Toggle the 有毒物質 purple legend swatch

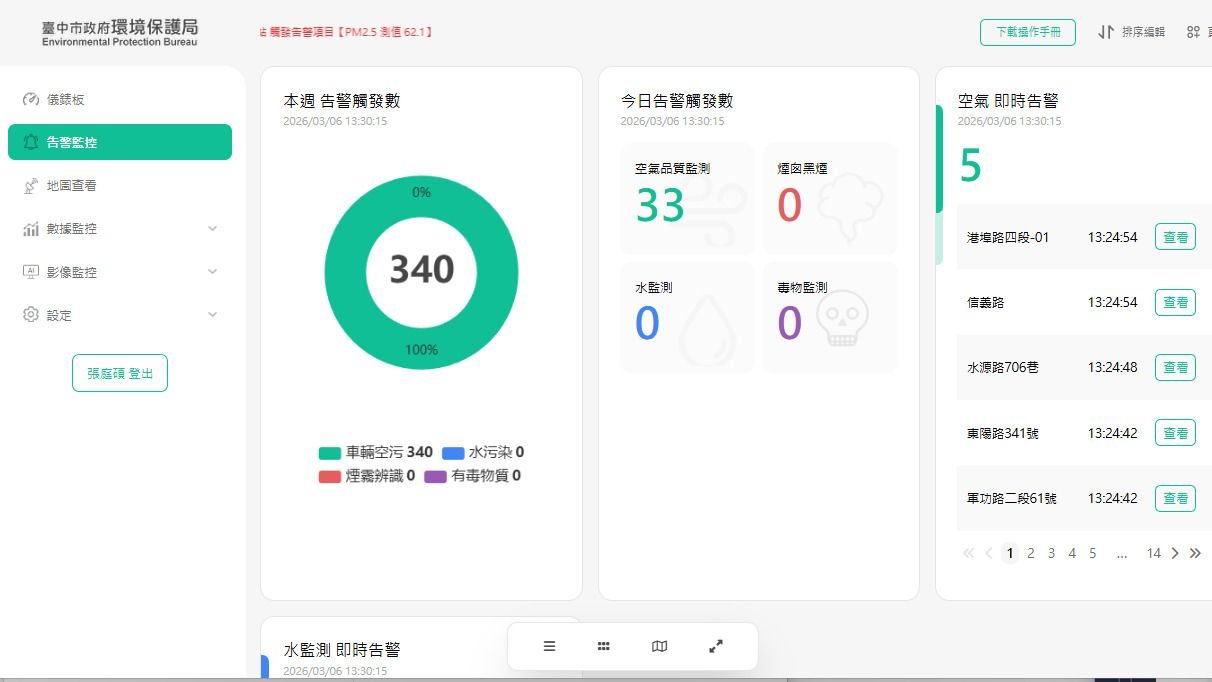(436, 476)
